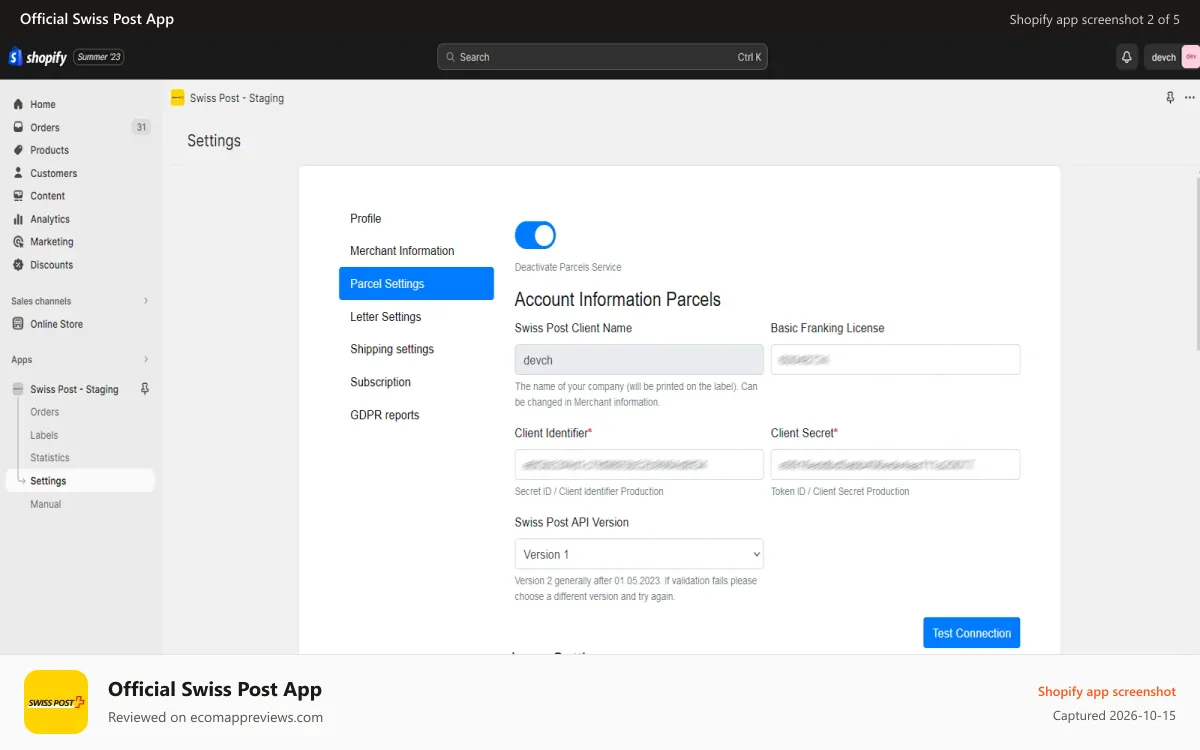
Task: Click the Client Secret input field
Action: (x=895, y=465)
